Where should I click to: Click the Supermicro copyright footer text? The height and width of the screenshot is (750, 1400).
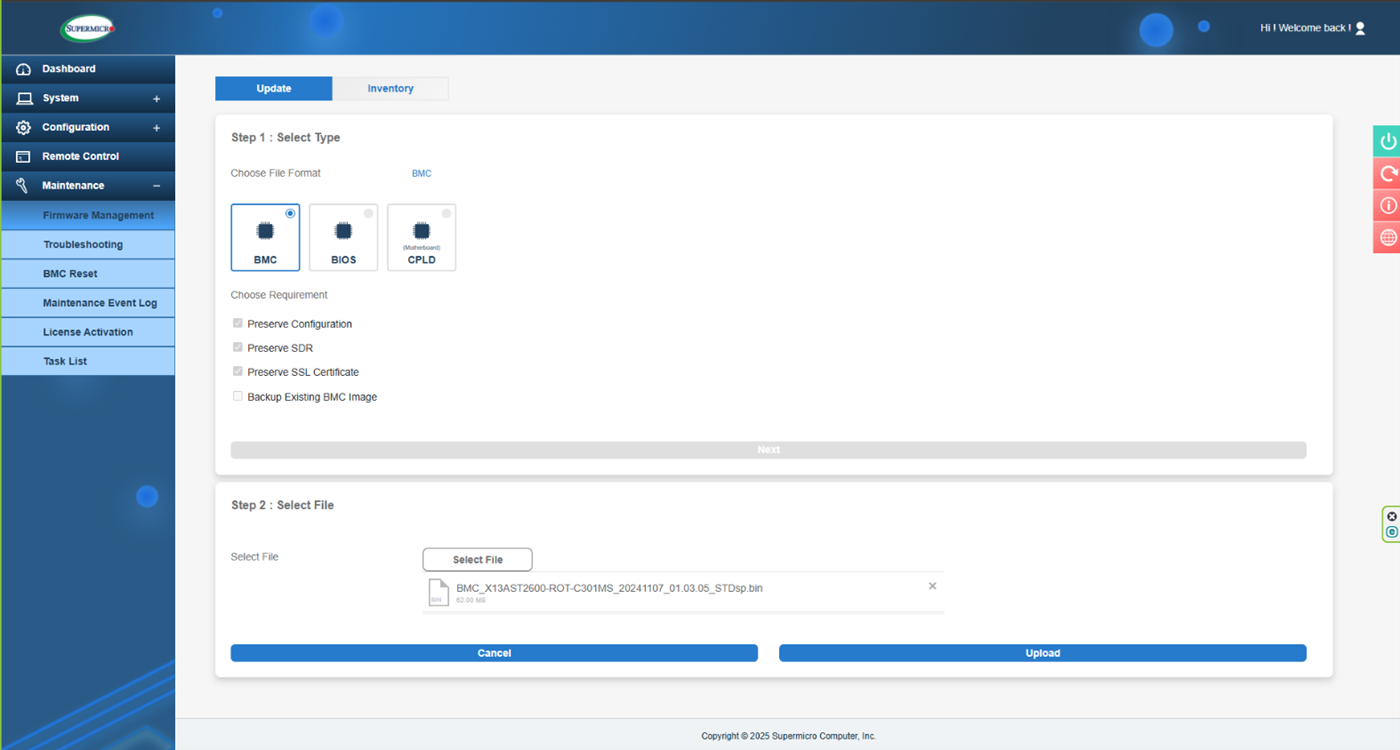[788, 736]
